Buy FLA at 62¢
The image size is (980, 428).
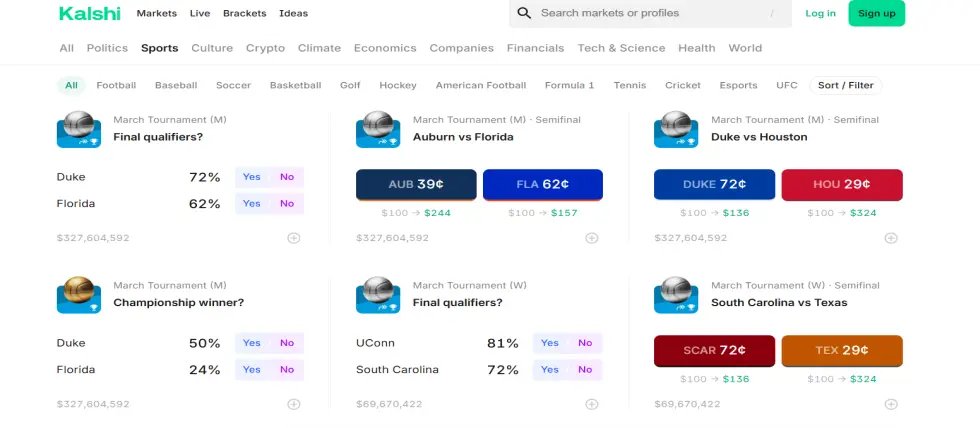pyautogui.click(x=542, y=185)
